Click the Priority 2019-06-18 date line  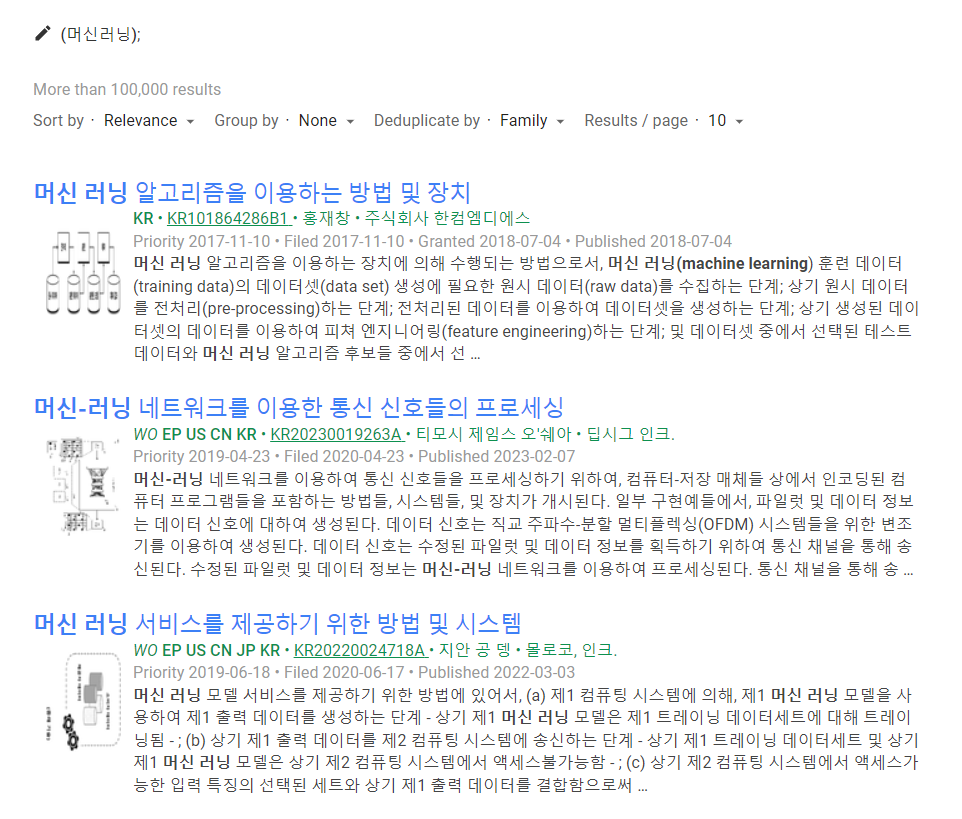(354, 673)
